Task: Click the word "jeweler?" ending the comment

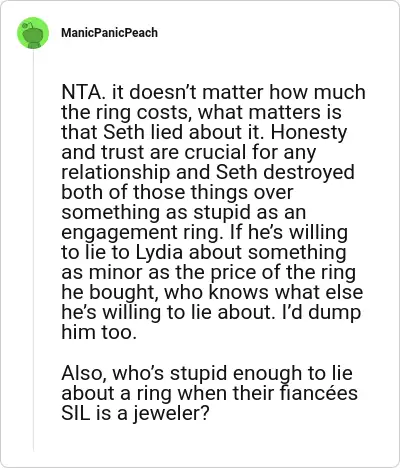Action: (171, 414)
